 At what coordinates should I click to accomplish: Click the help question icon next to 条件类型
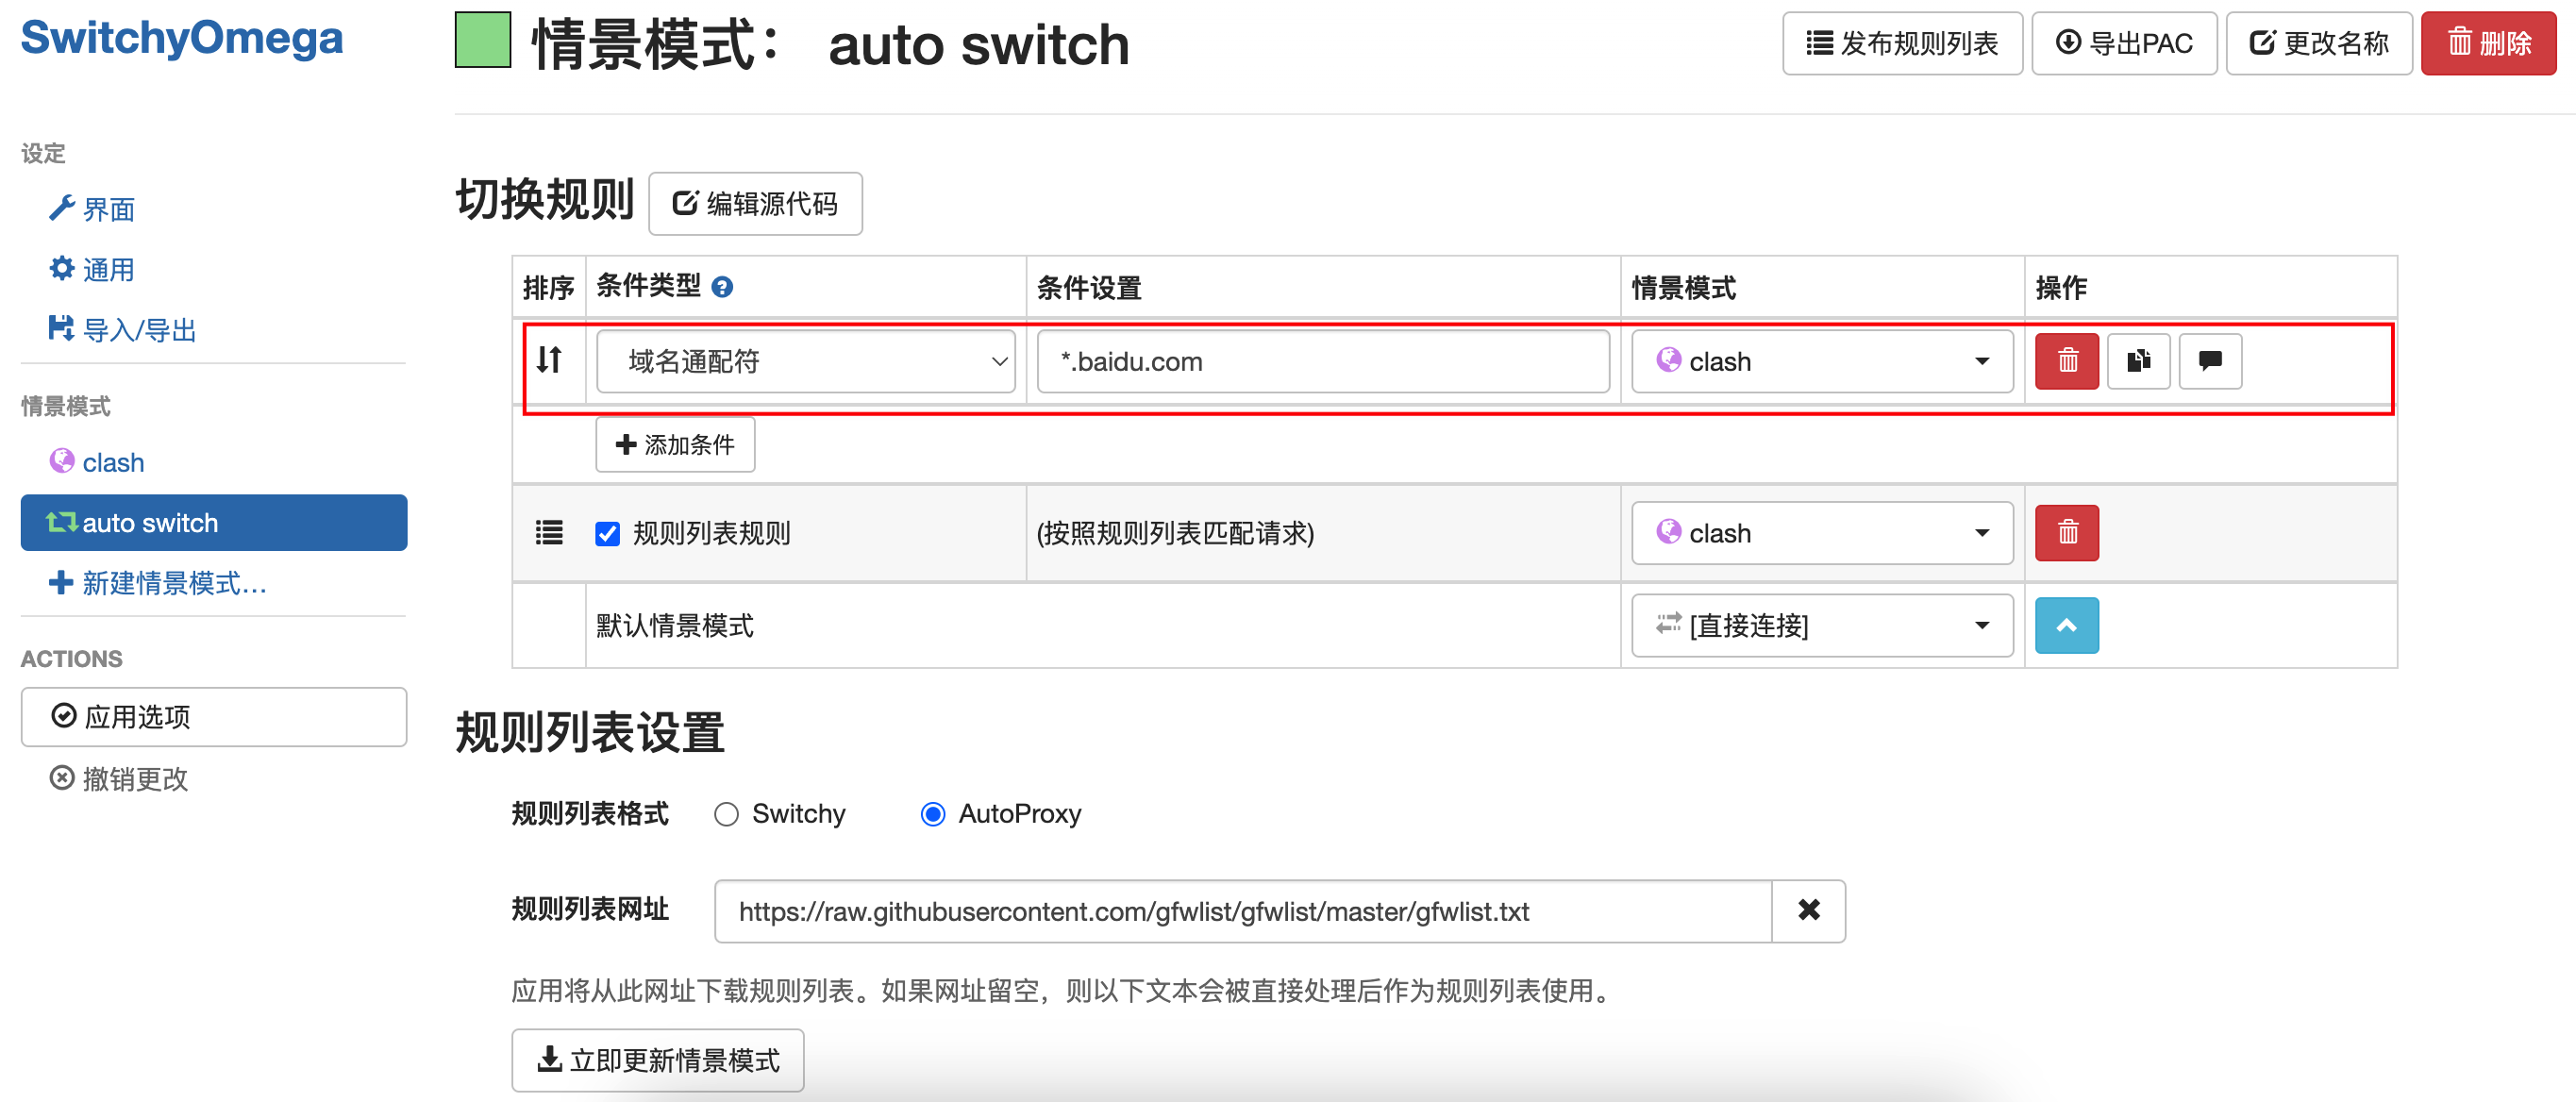pyautogui.click(x=722, y=288)
